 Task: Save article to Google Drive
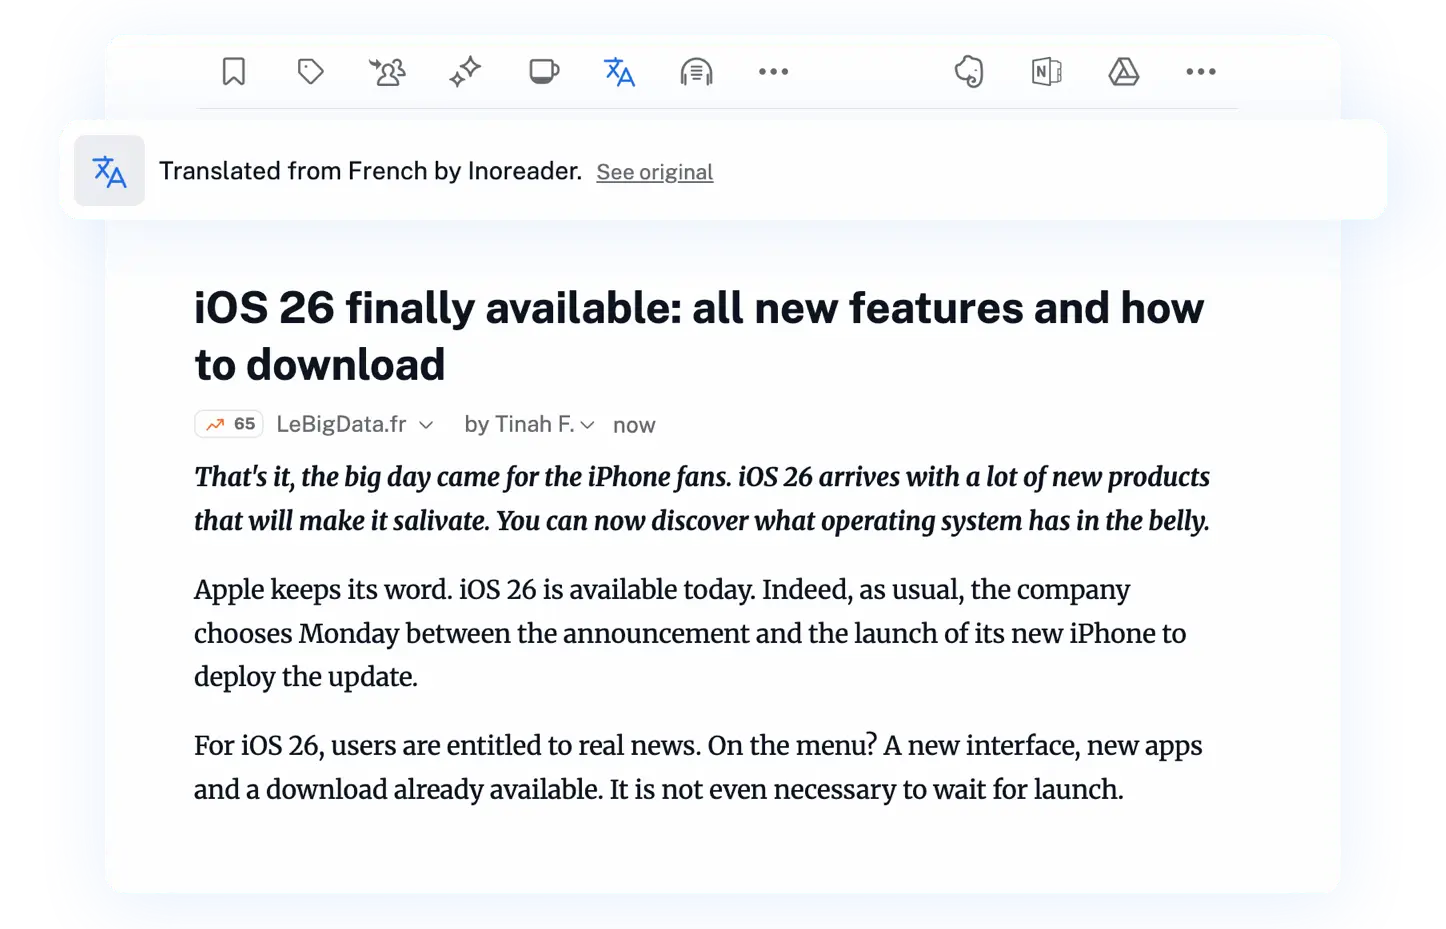1124,72
